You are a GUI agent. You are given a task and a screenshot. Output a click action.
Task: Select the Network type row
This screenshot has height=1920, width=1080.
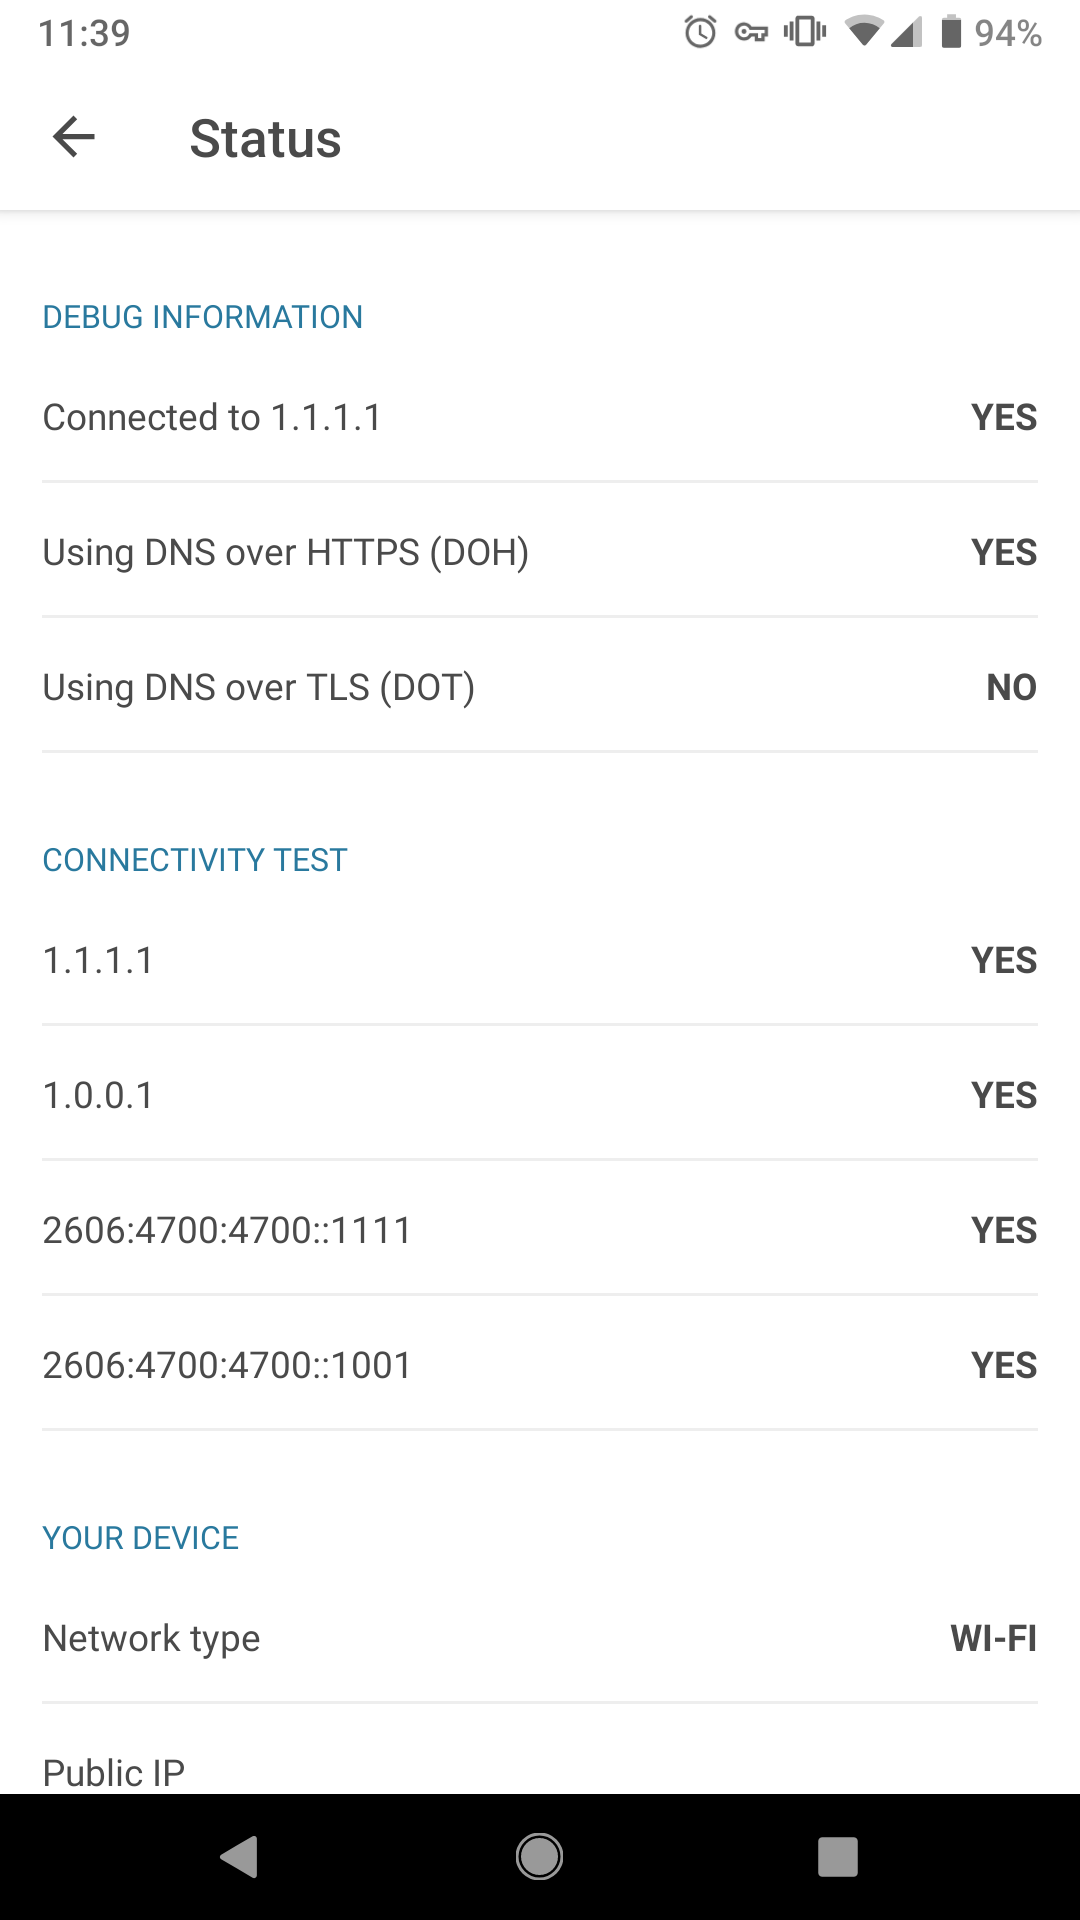pos(540,1638)
